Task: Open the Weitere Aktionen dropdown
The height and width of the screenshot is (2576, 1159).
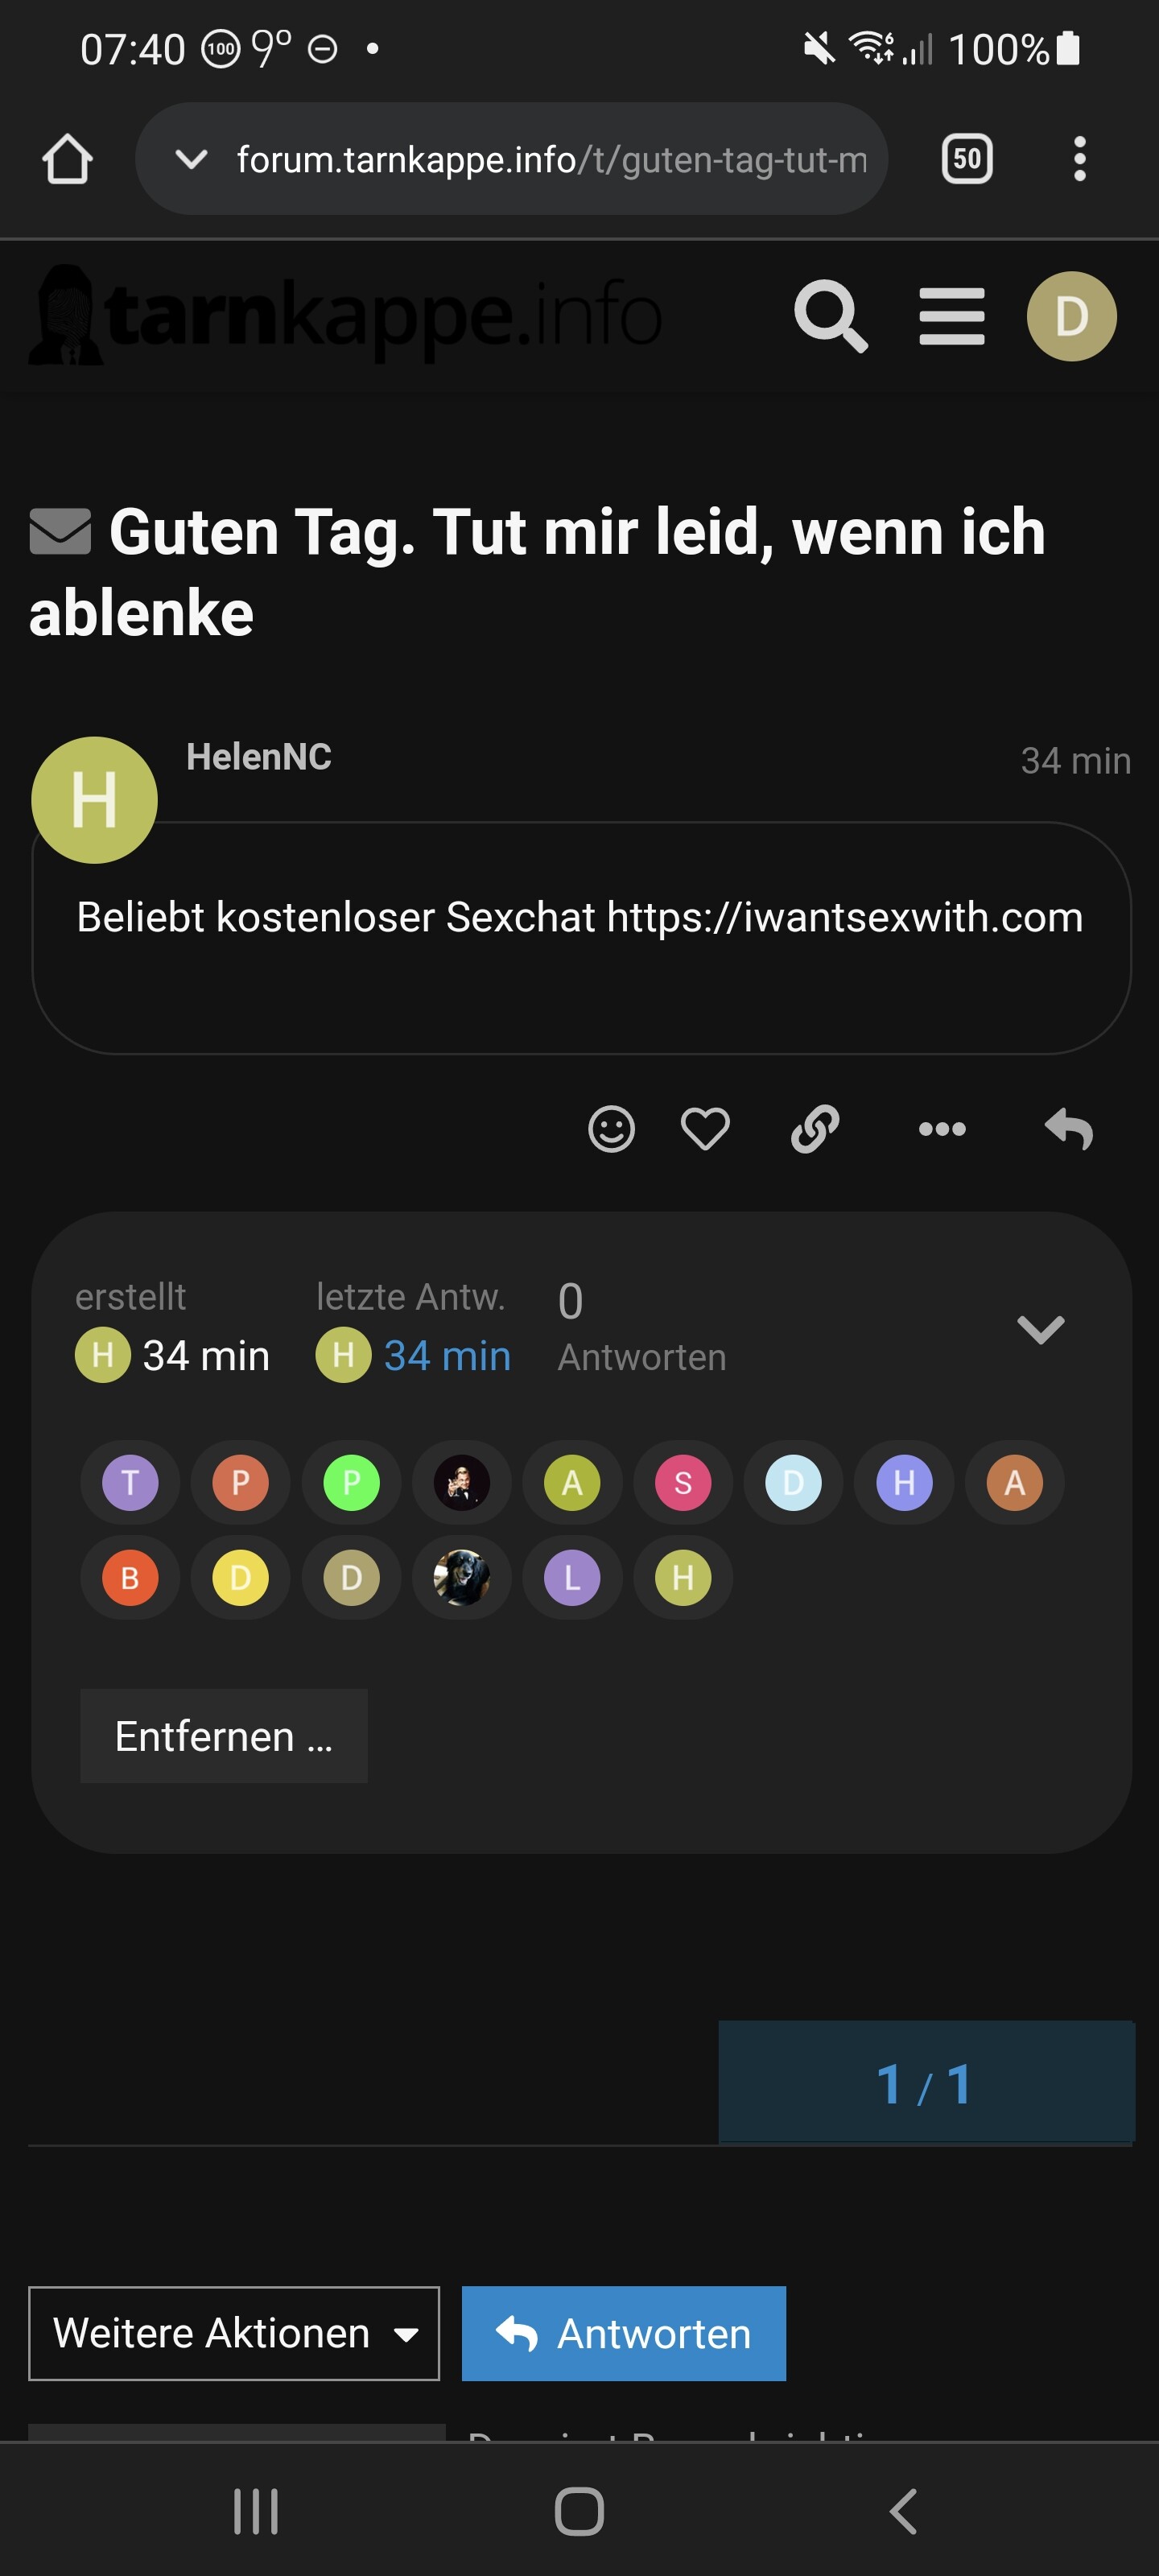Action: click(234, 2333)
